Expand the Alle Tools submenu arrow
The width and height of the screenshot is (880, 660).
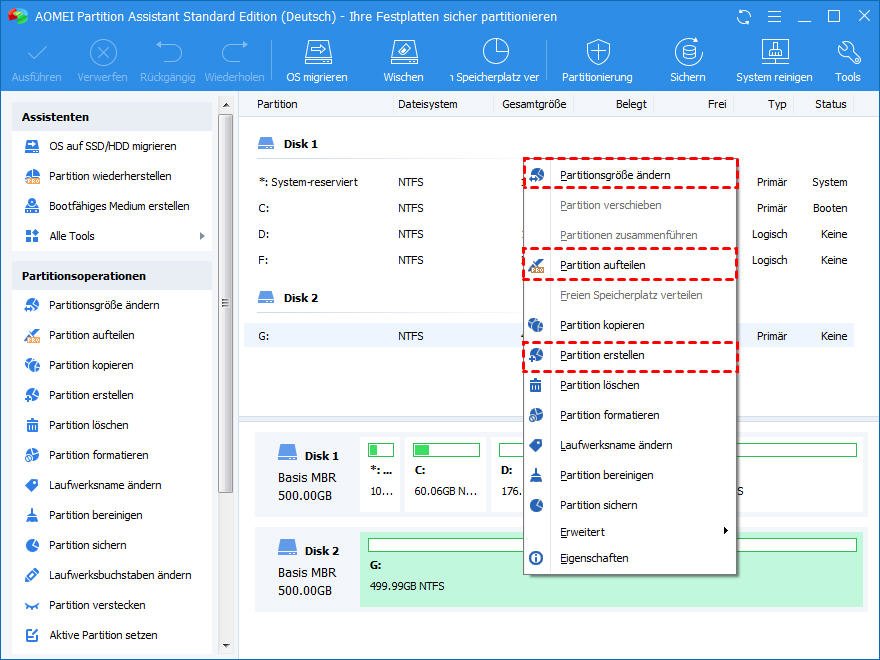coord(202,236)
